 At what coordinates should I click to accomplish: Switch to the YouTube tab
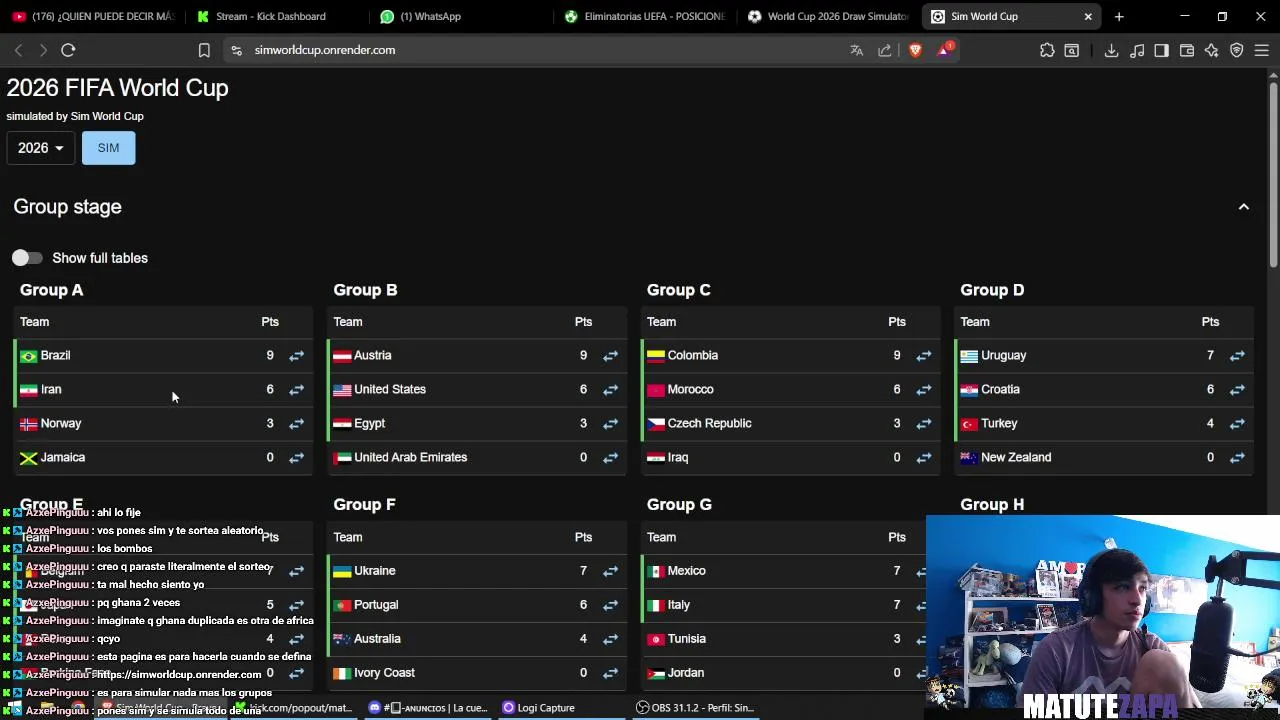(95, 16)
